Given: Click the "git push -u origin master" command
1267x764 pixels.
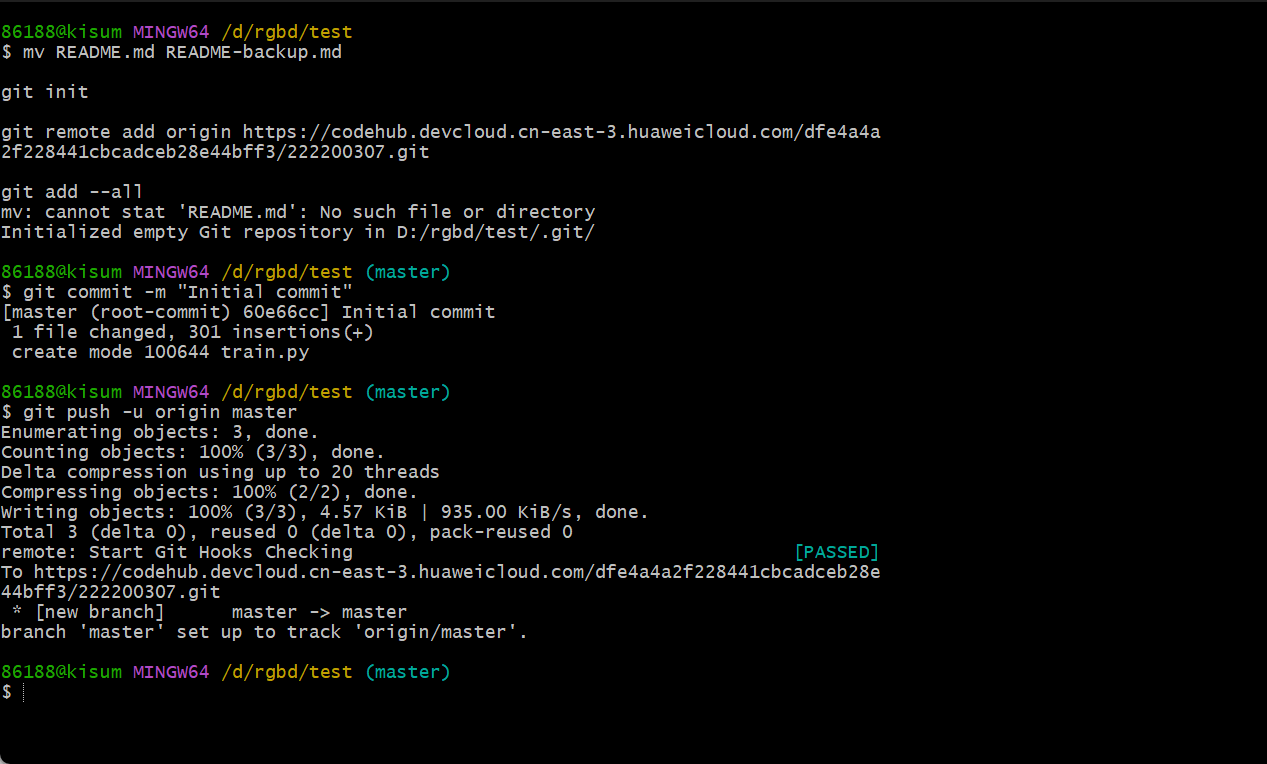Looking at the screenshot, I should click(160, 412).
